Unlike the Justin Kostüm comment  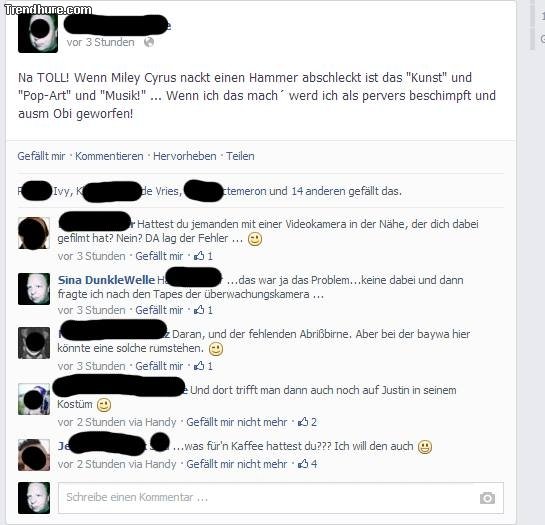(x=237, y=422)
